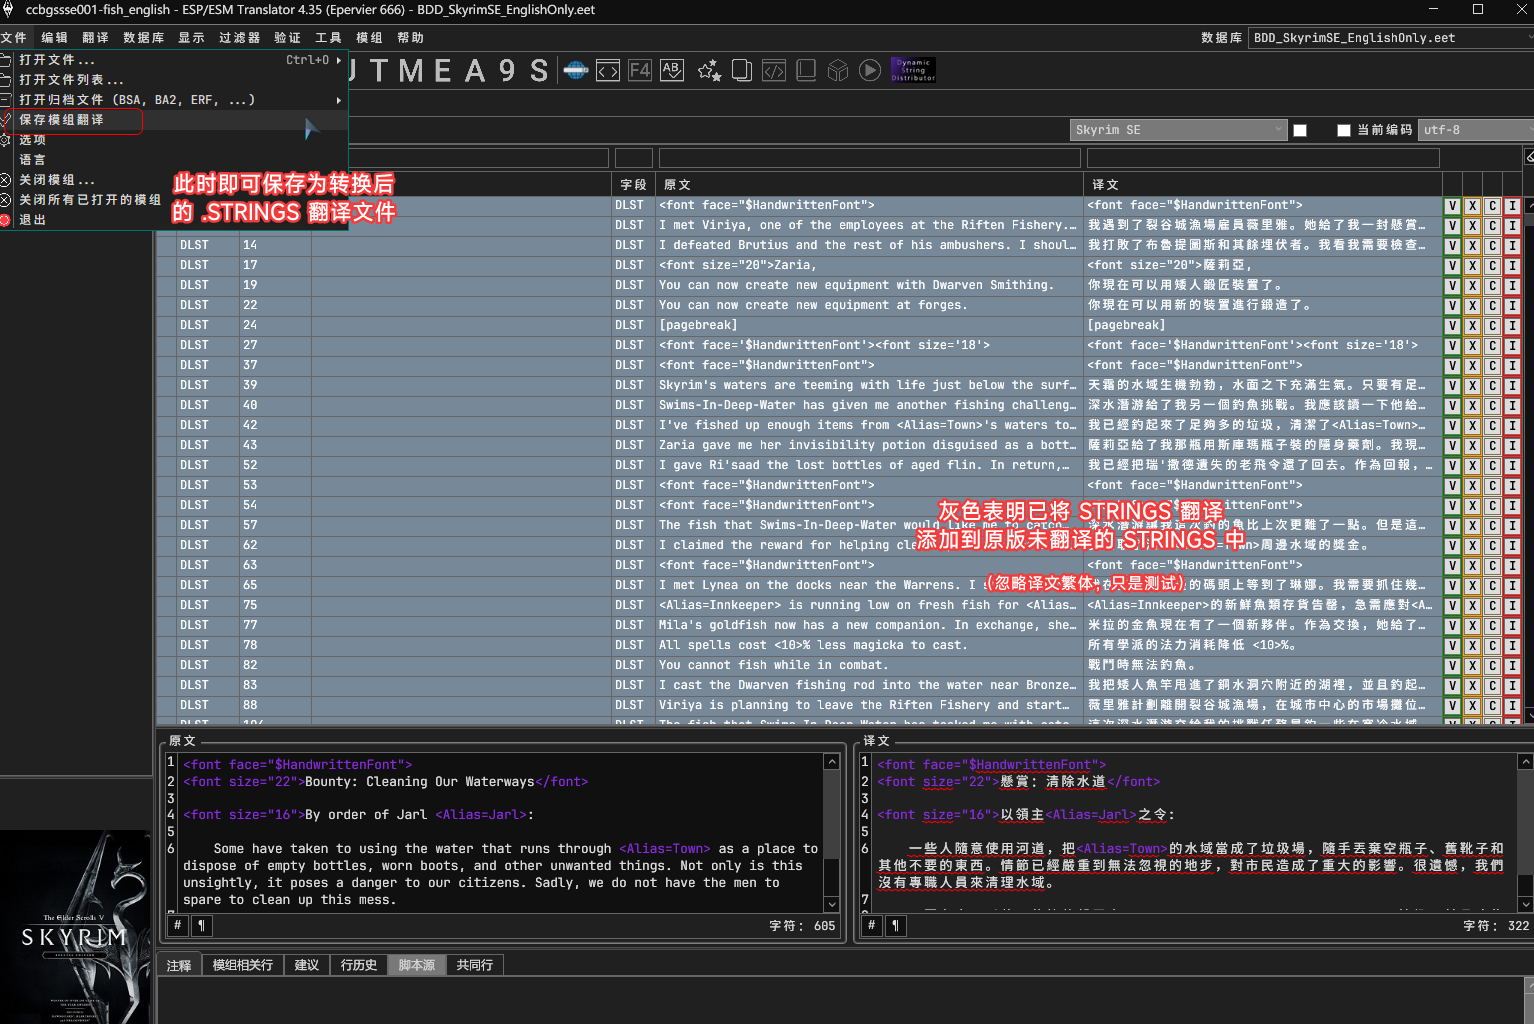
Task: Switch to the 共同行 tab
Action: [474, 965]
